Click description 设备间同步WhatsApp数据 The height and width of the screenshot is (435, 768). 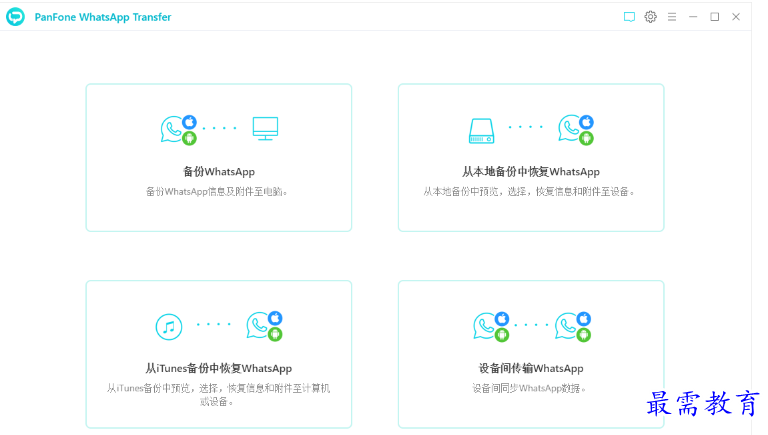pyautogui.click(x=529, y=388)
